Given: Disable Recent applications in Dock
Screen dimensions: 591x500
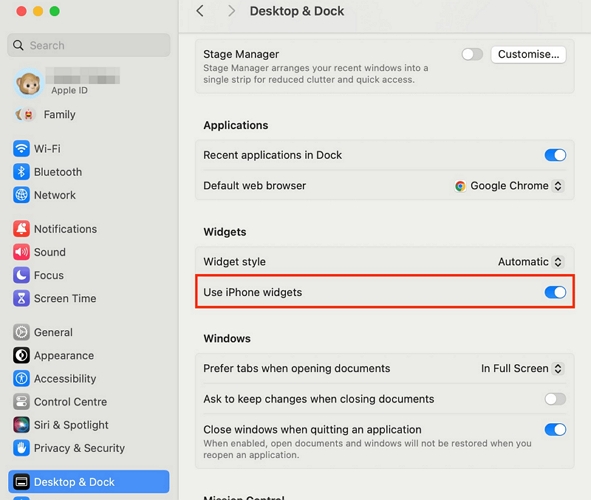Looking at the screenshot, I should (555, 155).
